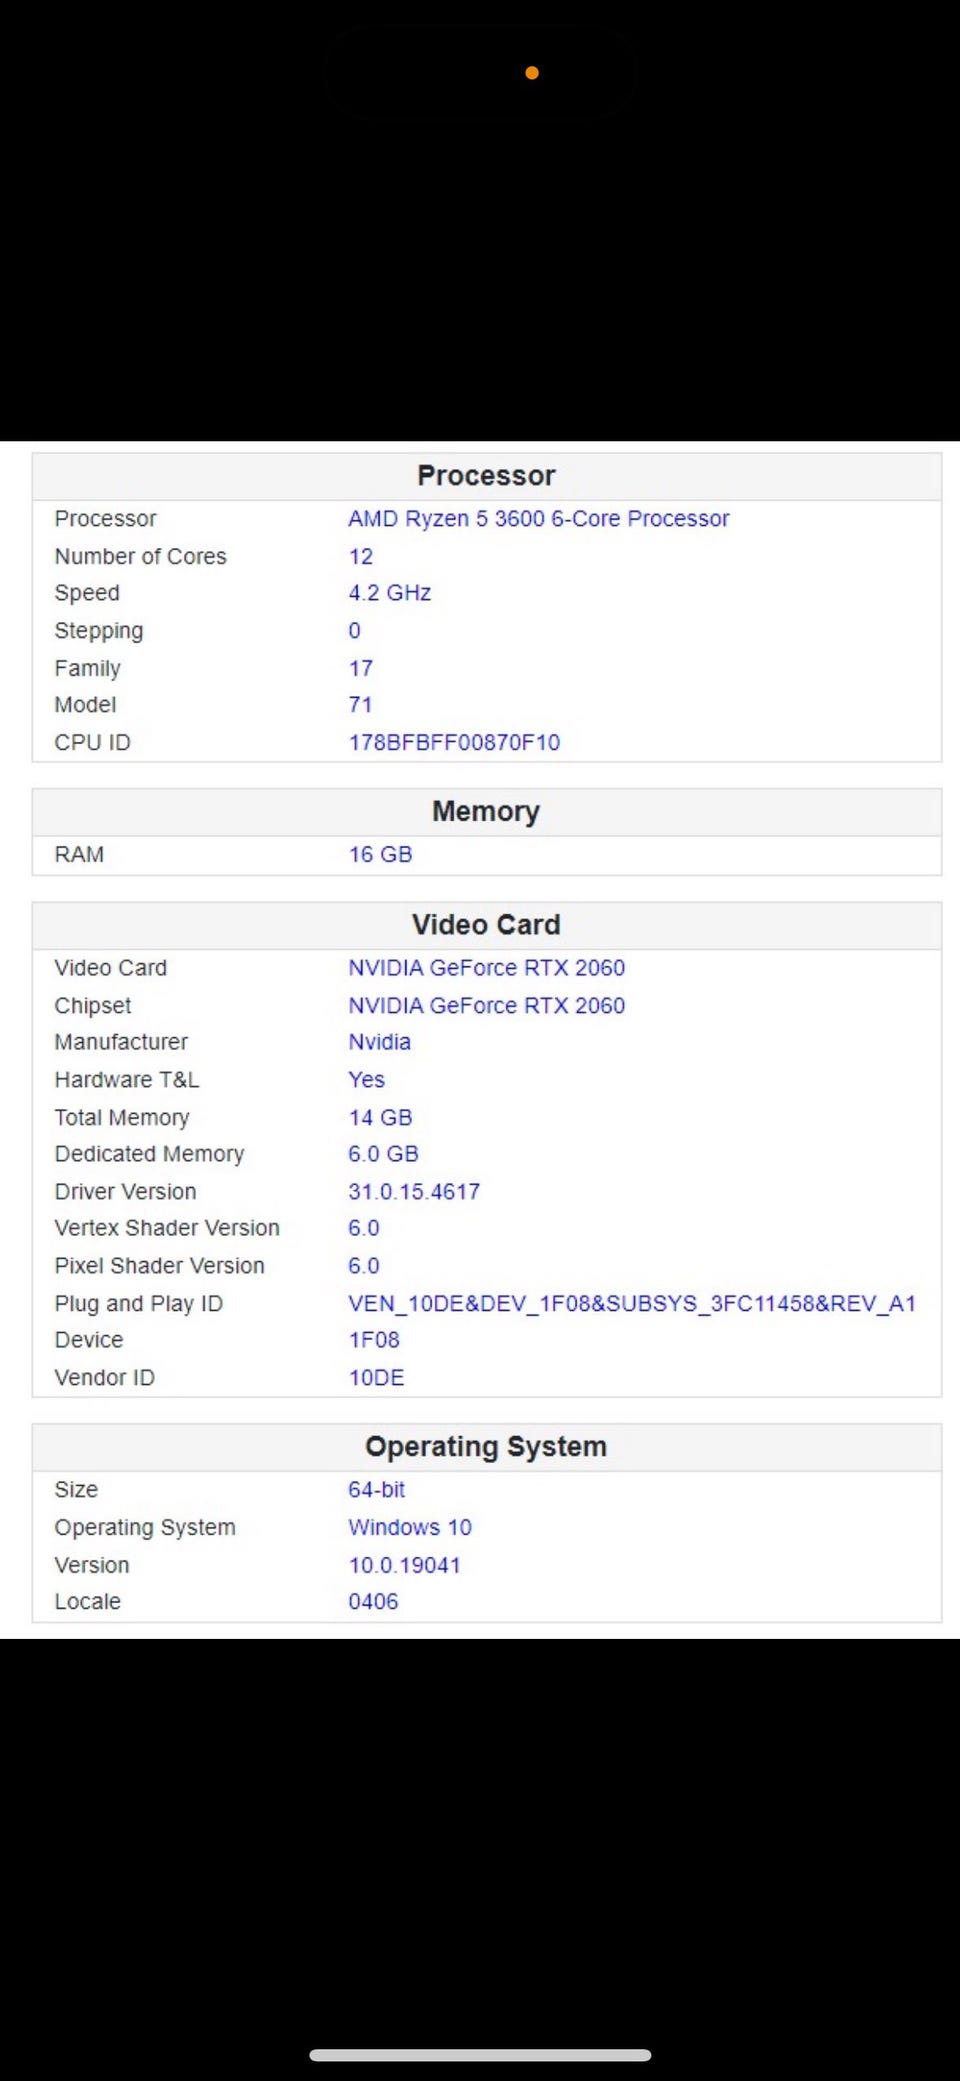
Task: Tap the orange indicator dot at top
Action: pos(532,73)
